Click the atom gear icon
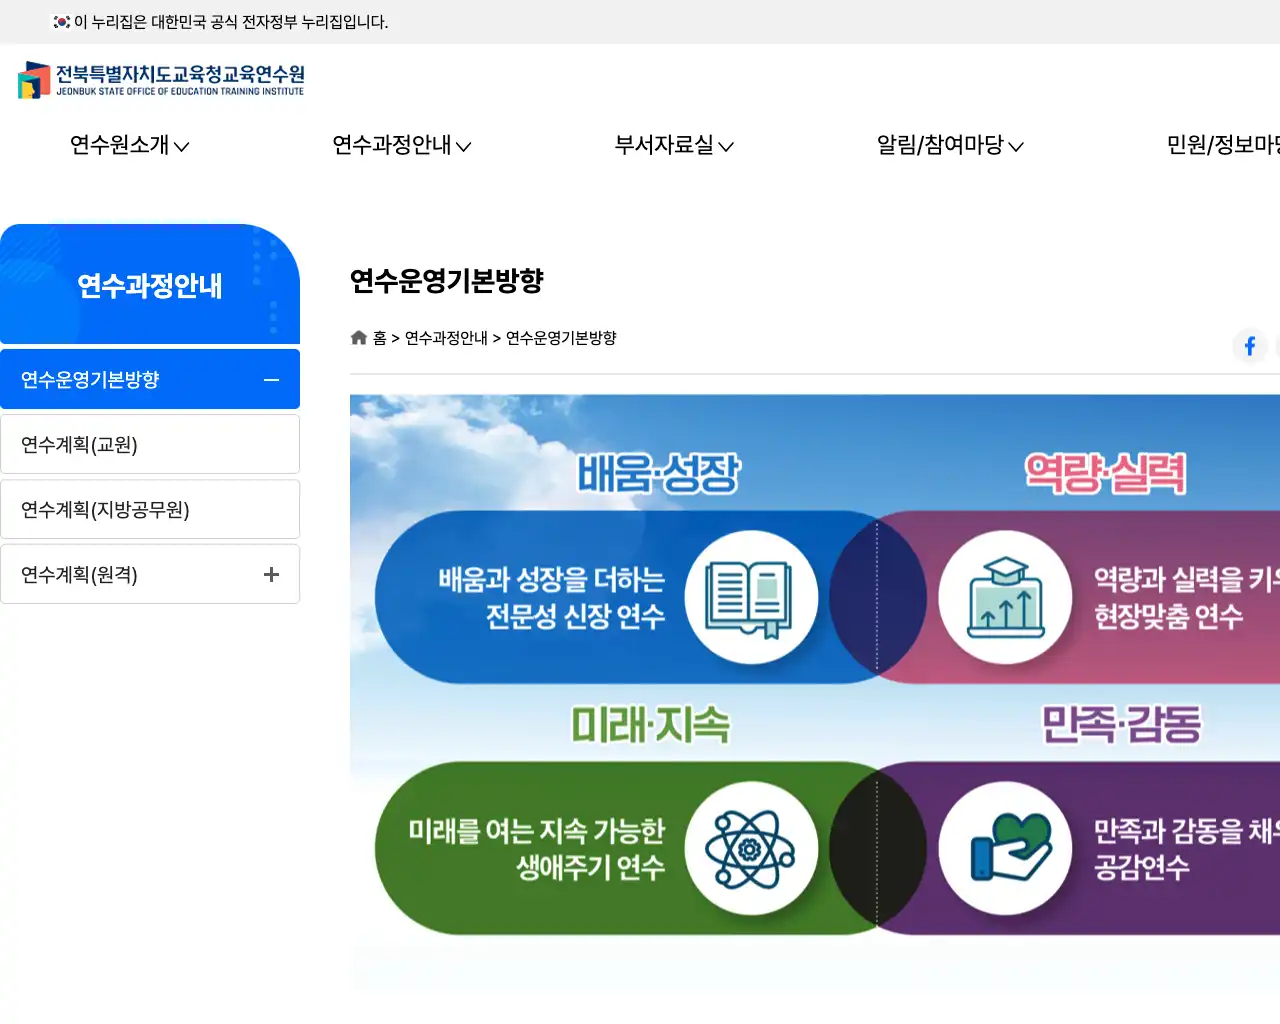Viewport: 1280px width, 1024px height. (750, 849)
